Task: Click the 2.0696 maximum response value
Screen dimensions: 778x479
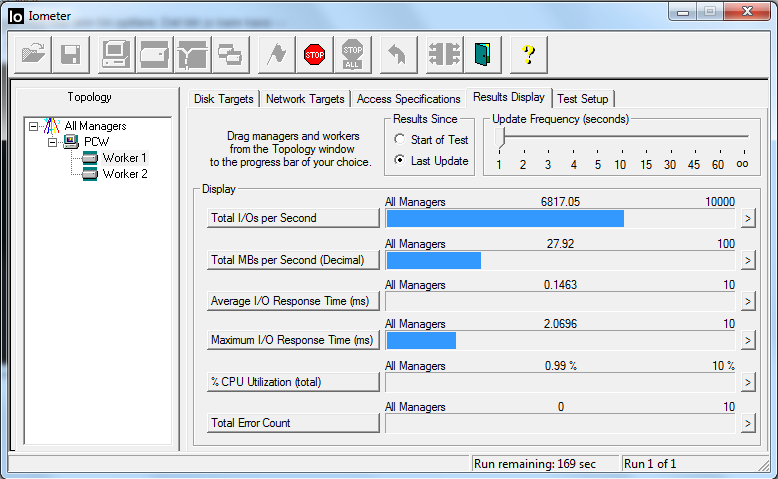Action: tap(560, 324)
